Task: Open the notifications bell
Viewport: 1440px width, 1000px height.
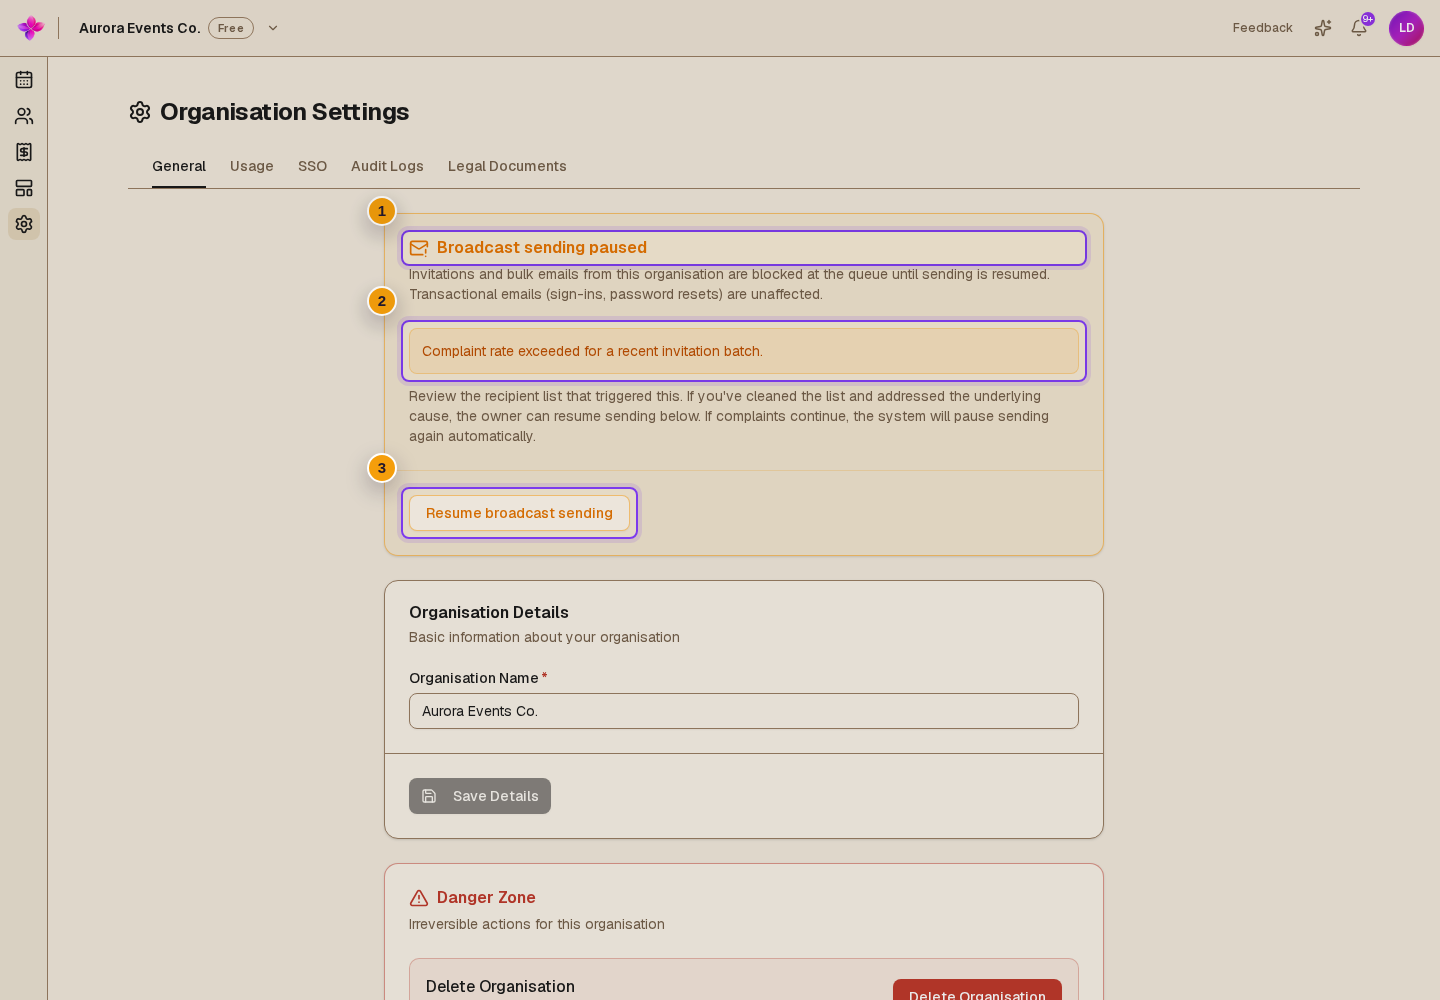Action: 1359,28
